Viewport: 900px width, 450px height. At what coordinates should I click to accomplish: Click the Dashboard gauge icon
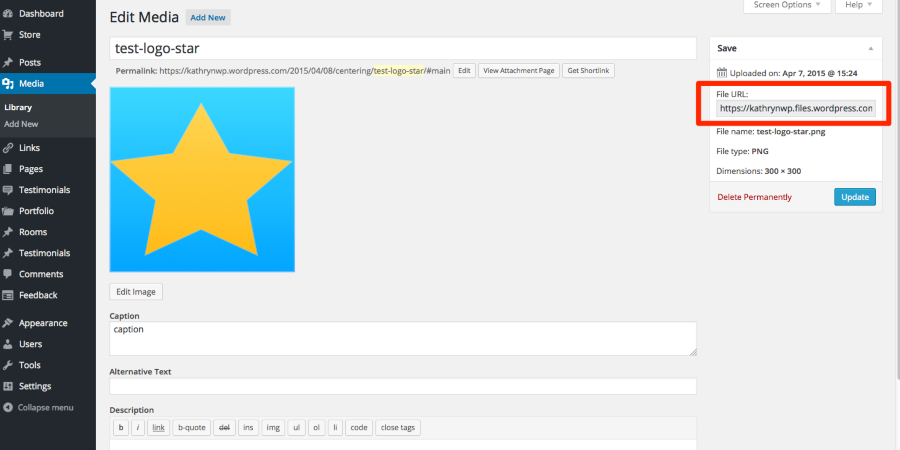coord(7,14)
